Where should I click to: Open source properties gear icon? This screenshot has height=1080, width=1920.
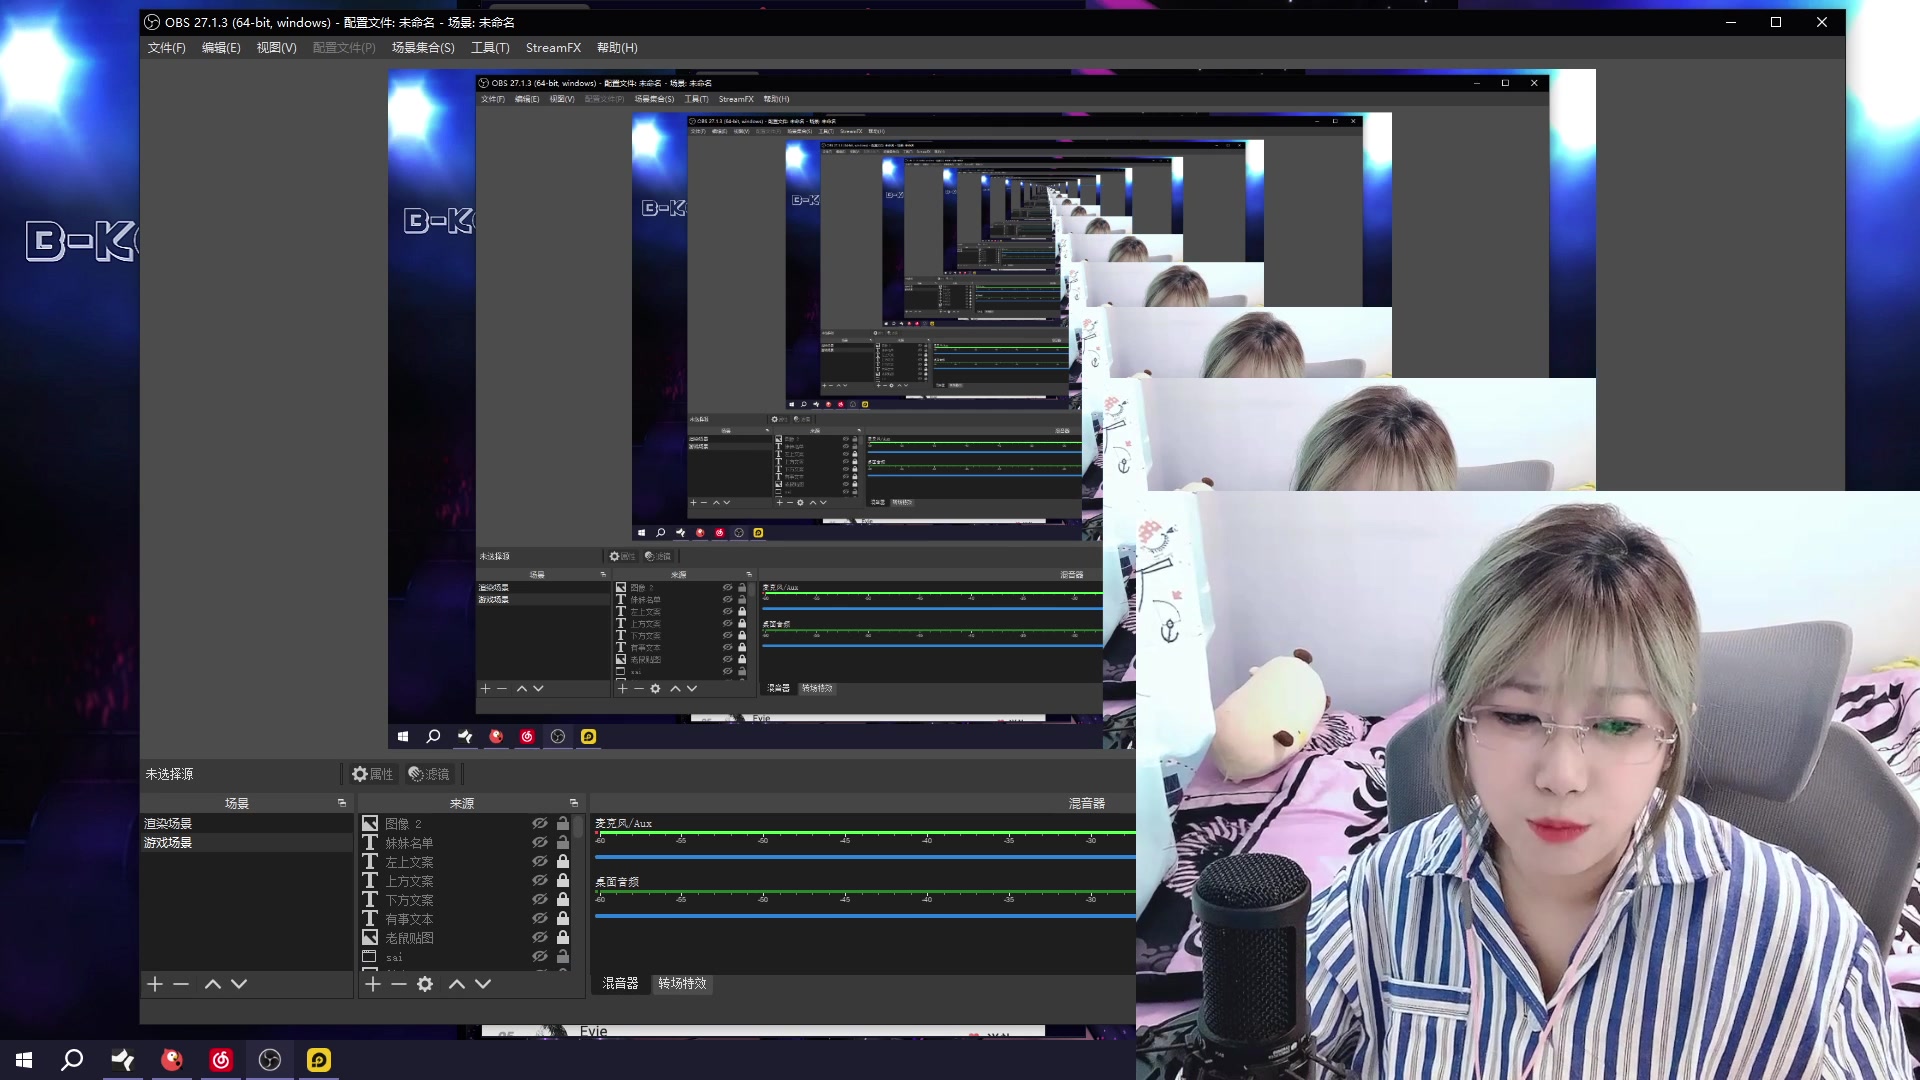(x=425, y=984)
